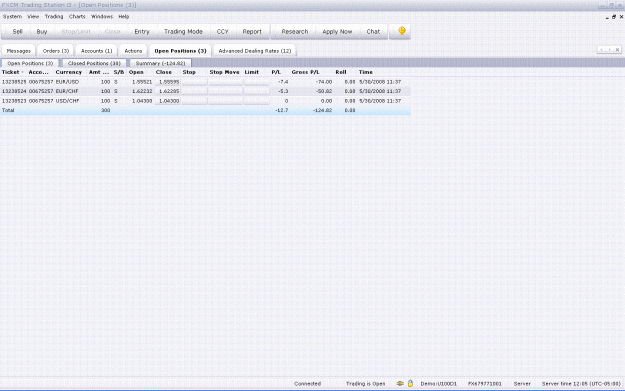Click the yellow lightbulb tips icon
Screen dimensions: 625x391
point(401,31)
